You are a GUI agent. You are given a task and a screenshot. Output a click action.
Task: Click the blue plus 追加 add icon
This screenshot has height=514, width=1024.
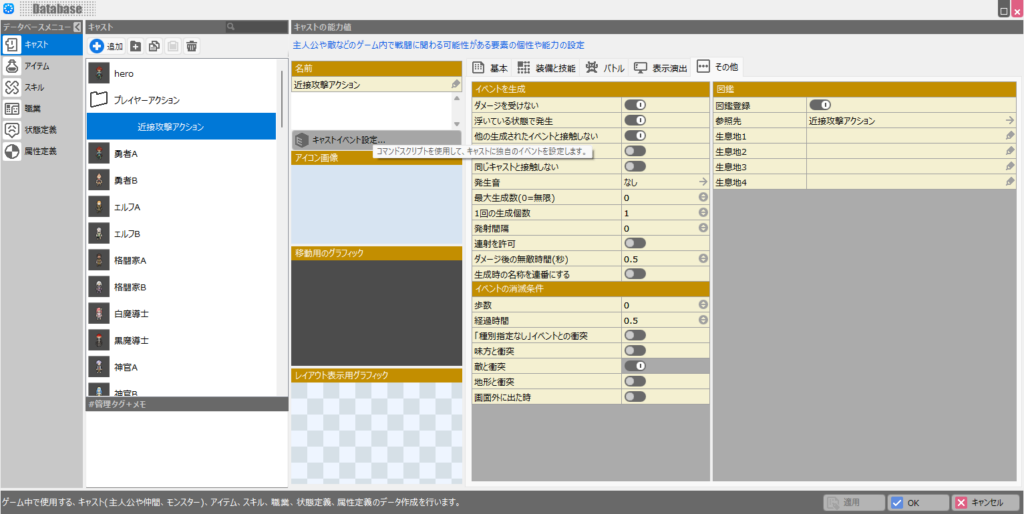click(97, 46)
